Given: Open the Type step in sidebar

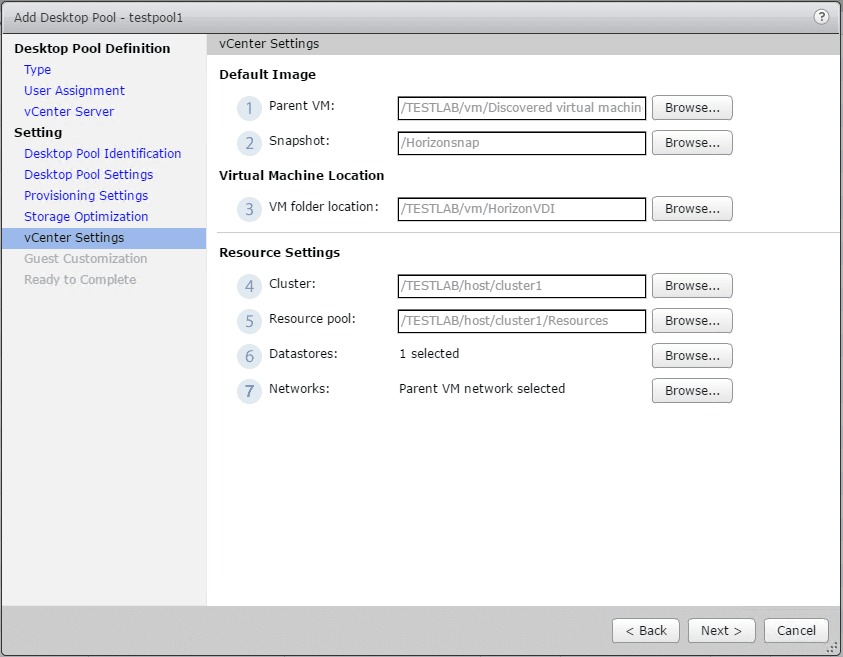Looking at the screenshot, I should click(x=38, y=70).
